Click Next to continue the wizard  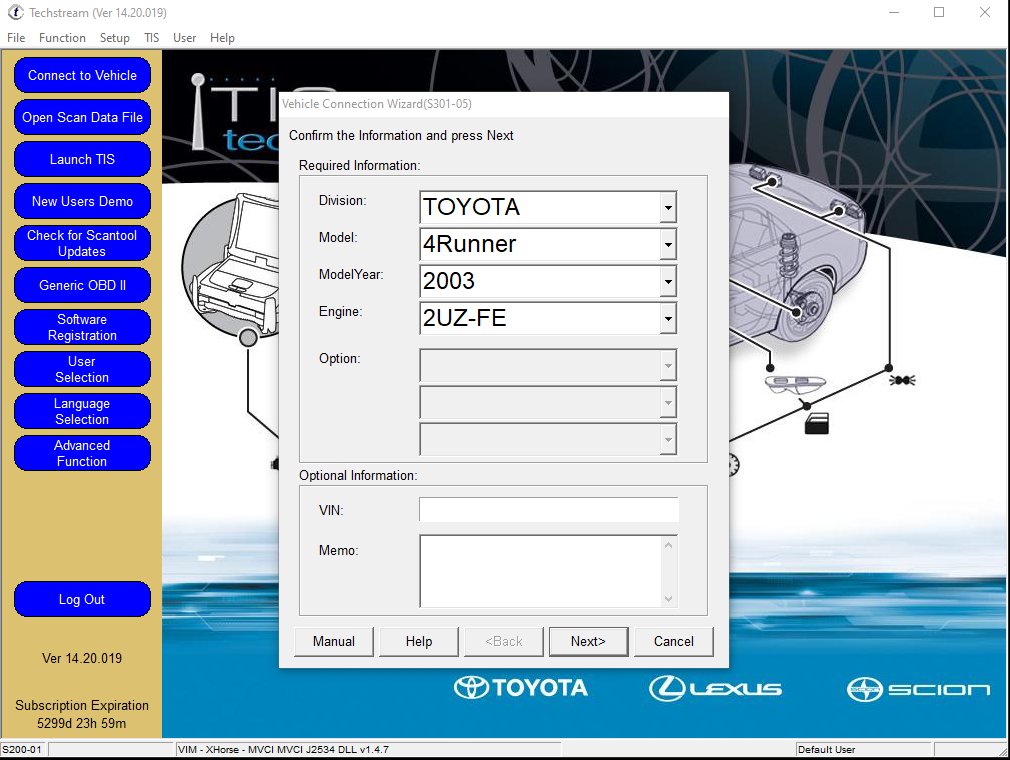588,641
